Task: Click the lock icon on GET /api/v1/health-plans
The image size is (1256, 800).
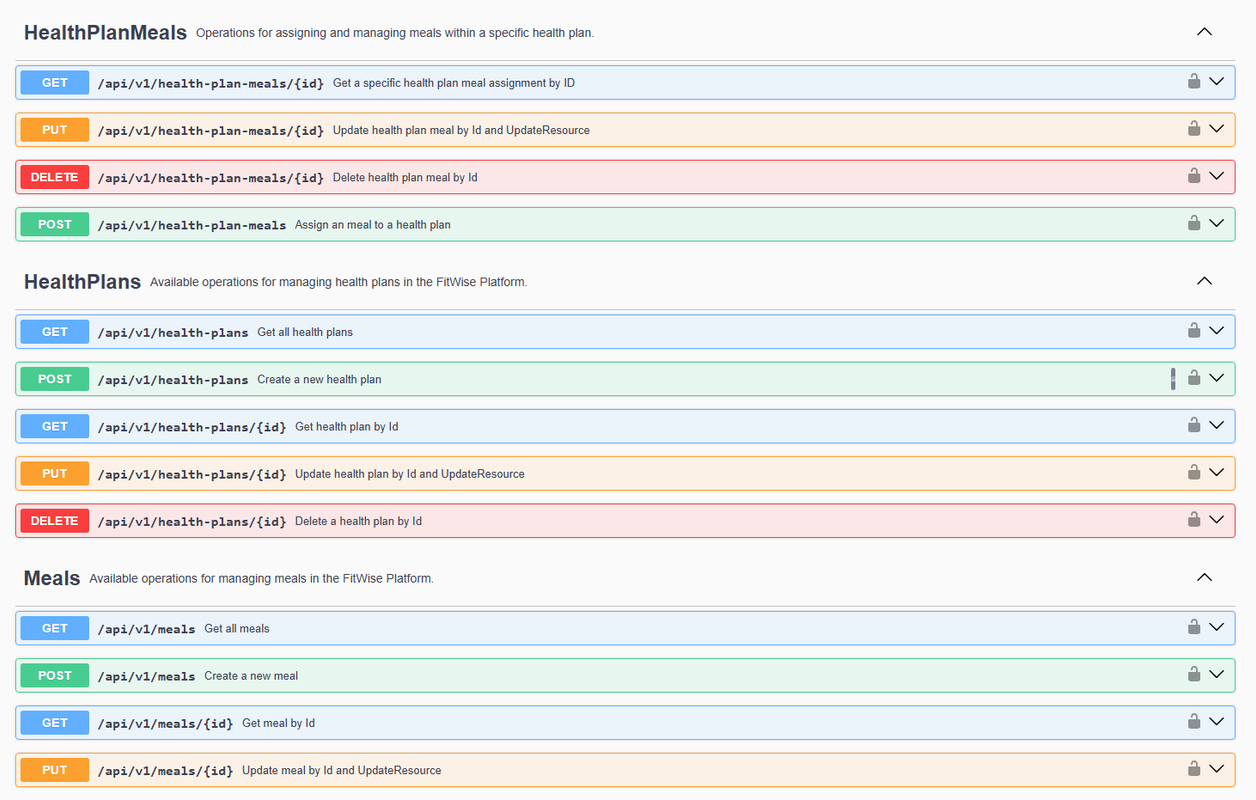Action: click(x=1194, y=330)
